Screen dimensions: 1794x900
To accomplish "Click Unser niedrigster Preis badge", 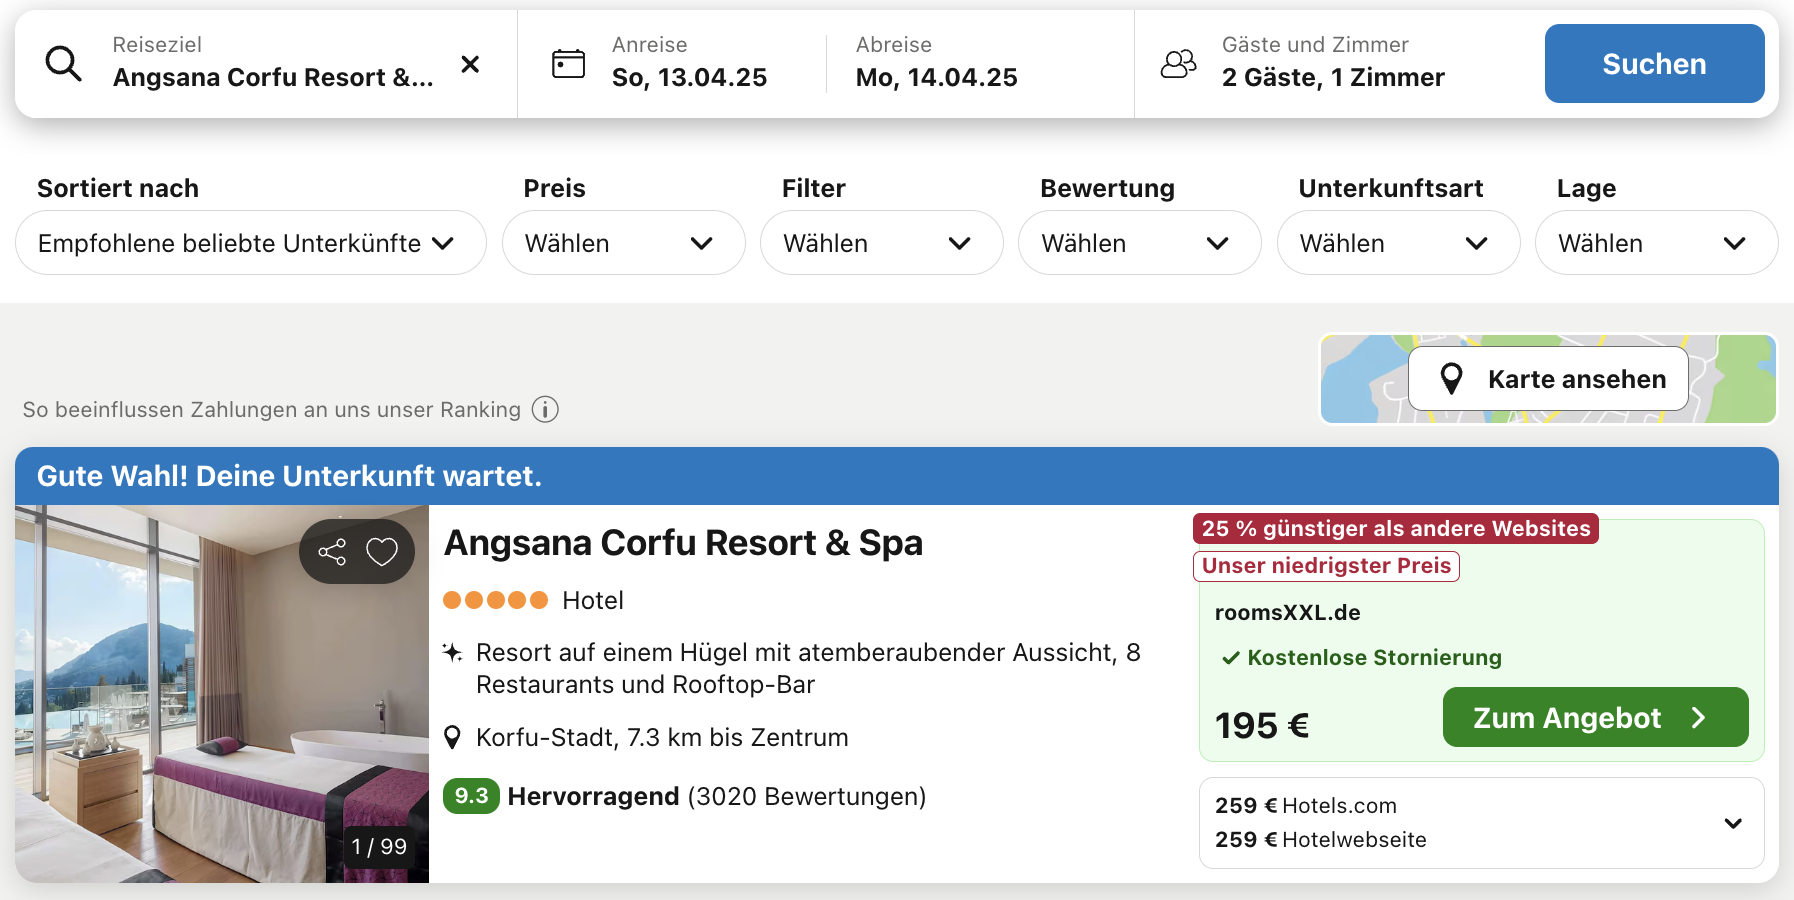I will pyautogui.click(x=1326, y=566).
